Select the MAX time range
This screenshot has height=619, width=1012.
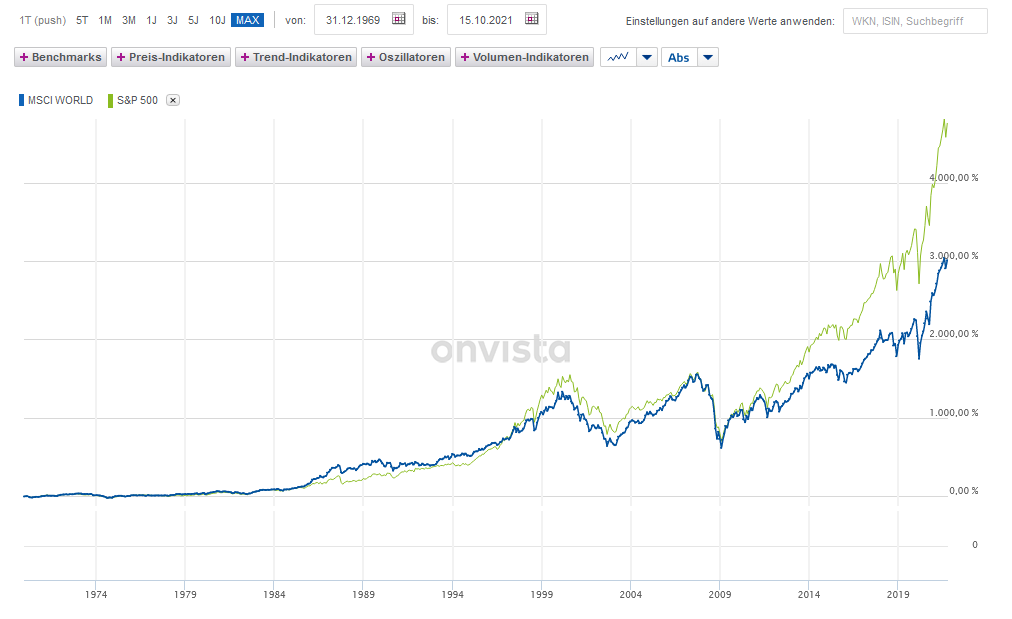click(x=248, y=20)
